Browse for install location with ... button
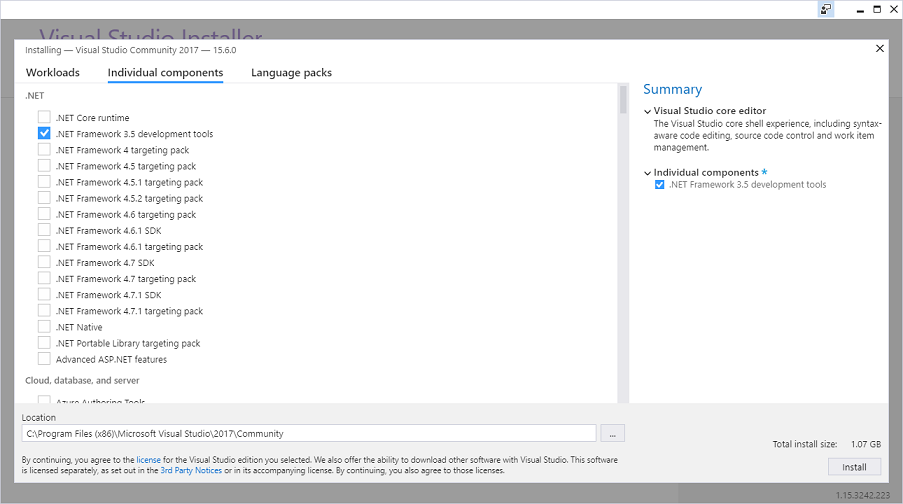The width and height of the screenshot is (903, 504). 612,433
